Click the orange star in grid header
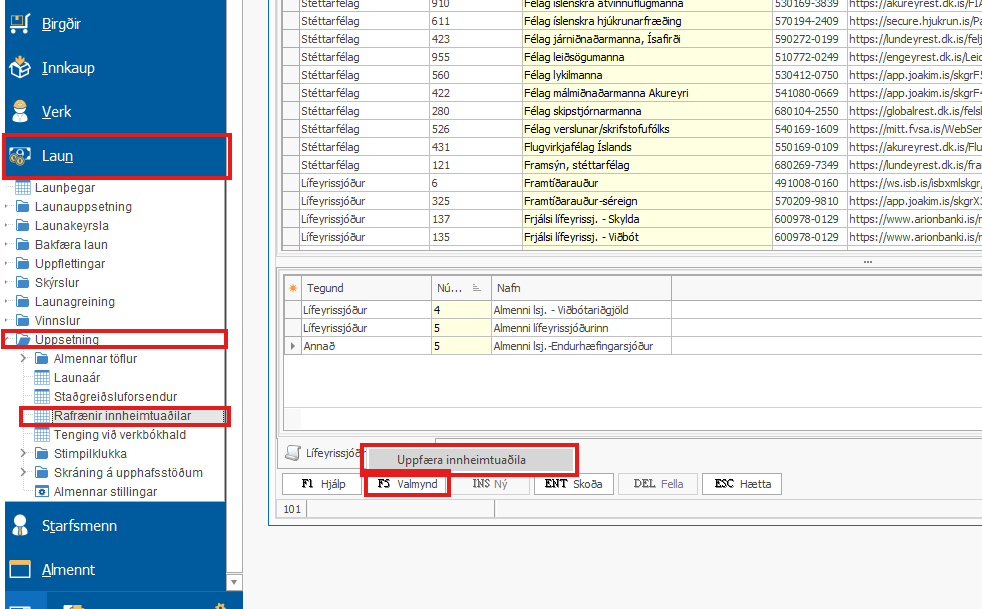Image resolution: width=982 pixels, height=609 pixels. coord(293,288)
